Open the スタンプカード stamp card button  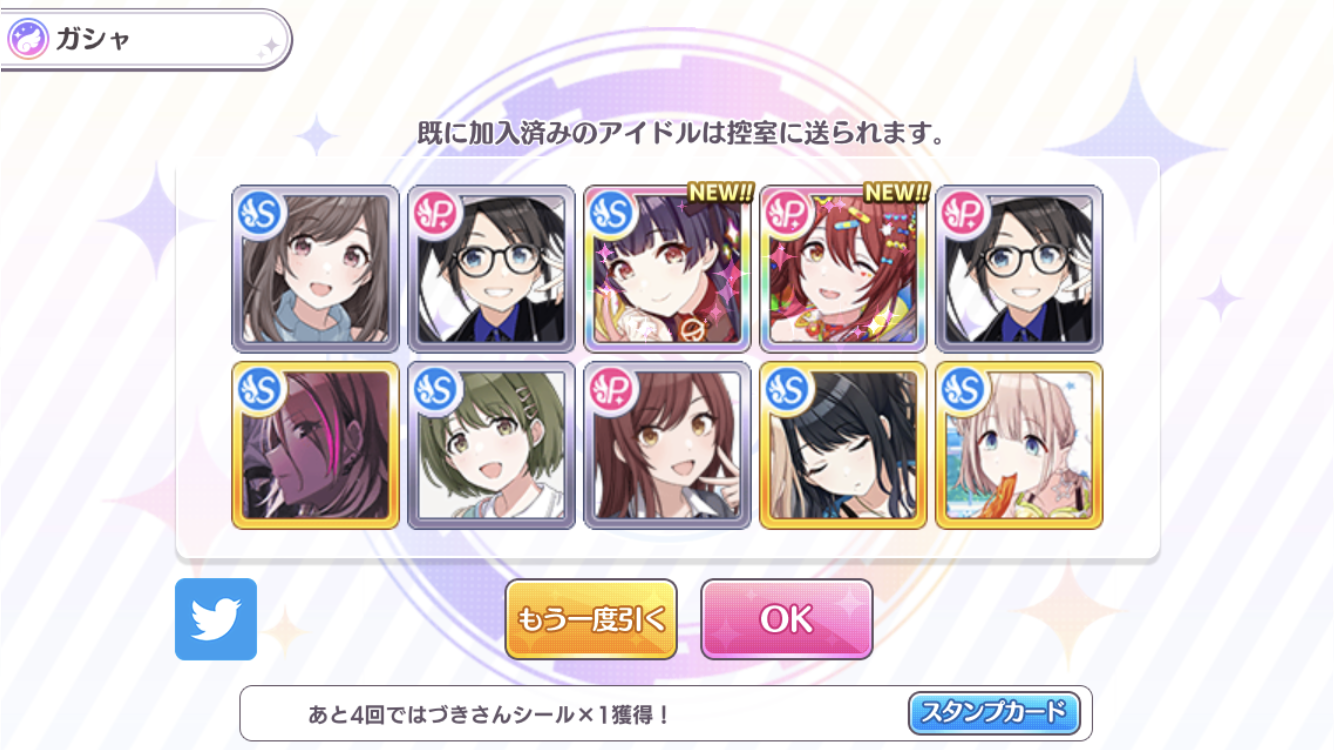994,713
